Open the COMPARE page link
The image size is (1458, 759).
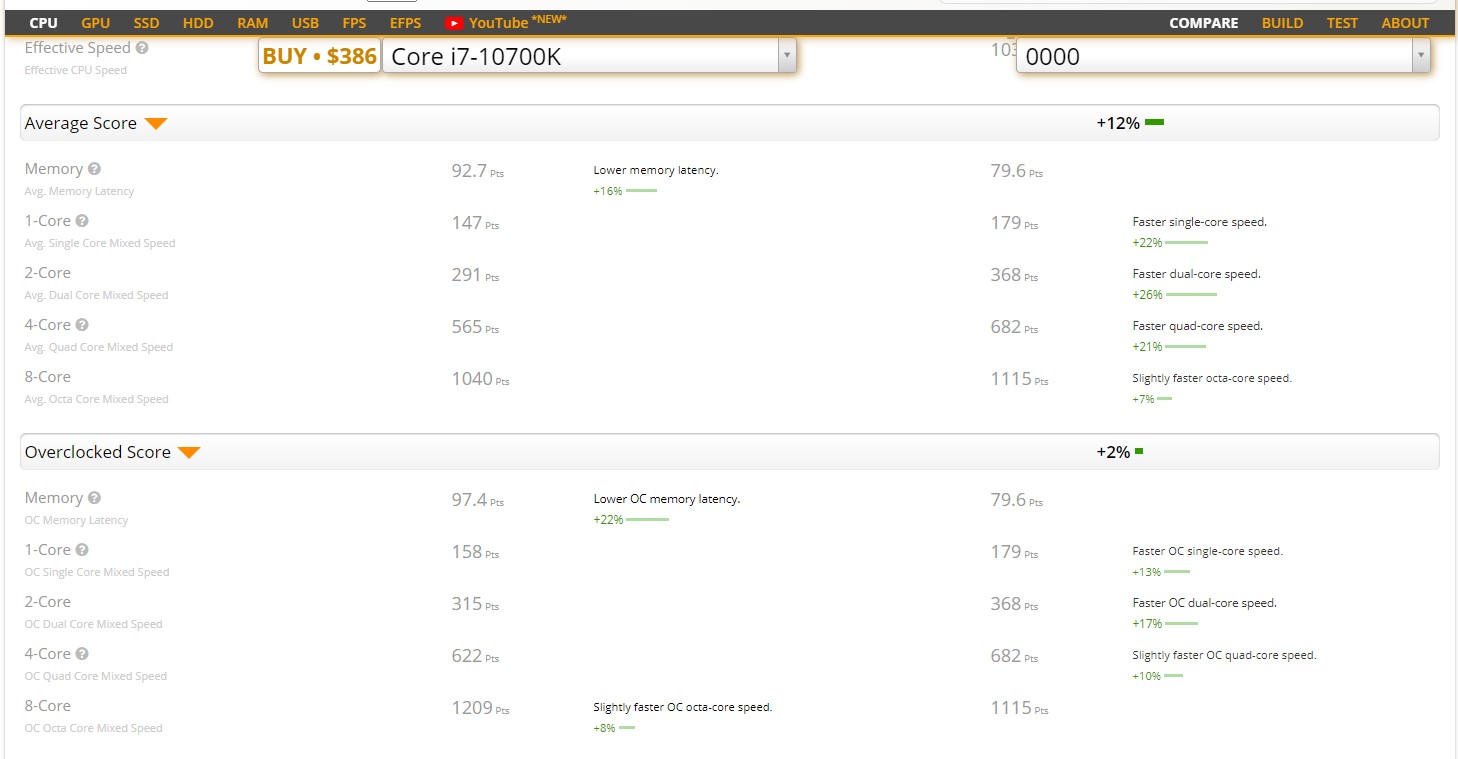[1203, 23]
